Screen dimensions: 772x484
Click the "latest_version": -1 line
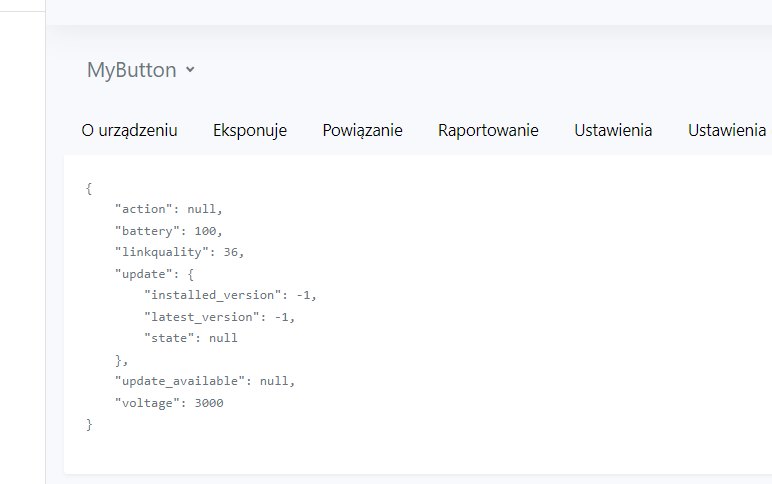point(220,317)
